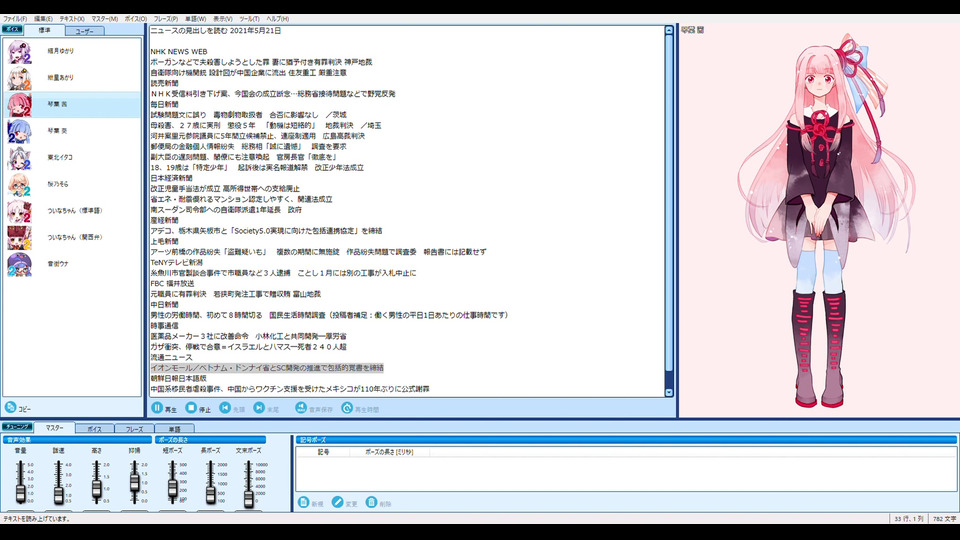Screen dimensions: 960x540
Task: Switch to the 標準 voice tab
Action: 45,31
